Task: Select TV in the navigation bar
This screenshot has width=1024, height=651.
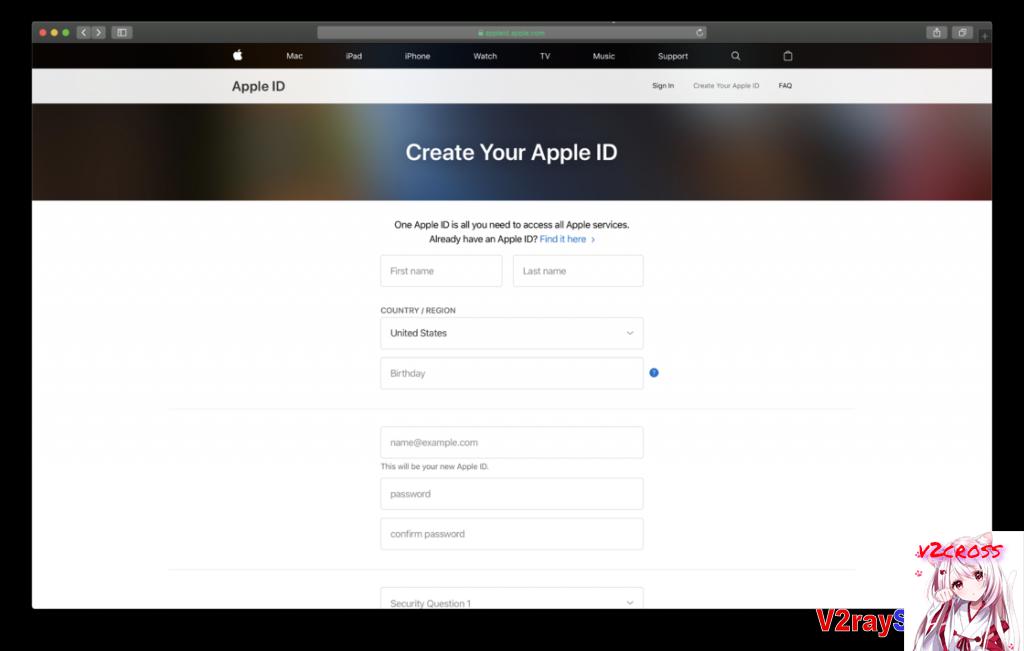Action: [x=545, y=56]
